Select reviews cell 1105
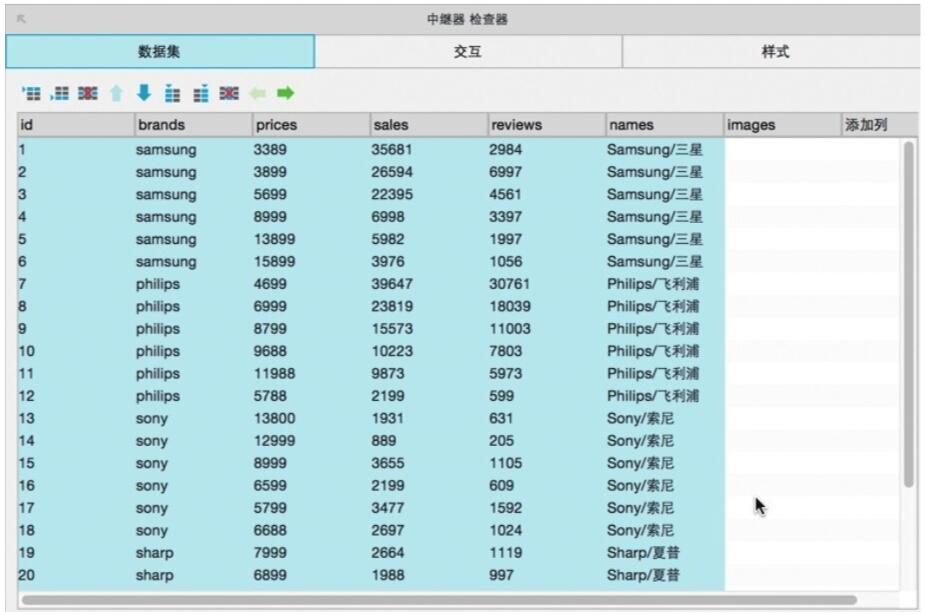This screenshot has width=926, height=615. (505, 463)
